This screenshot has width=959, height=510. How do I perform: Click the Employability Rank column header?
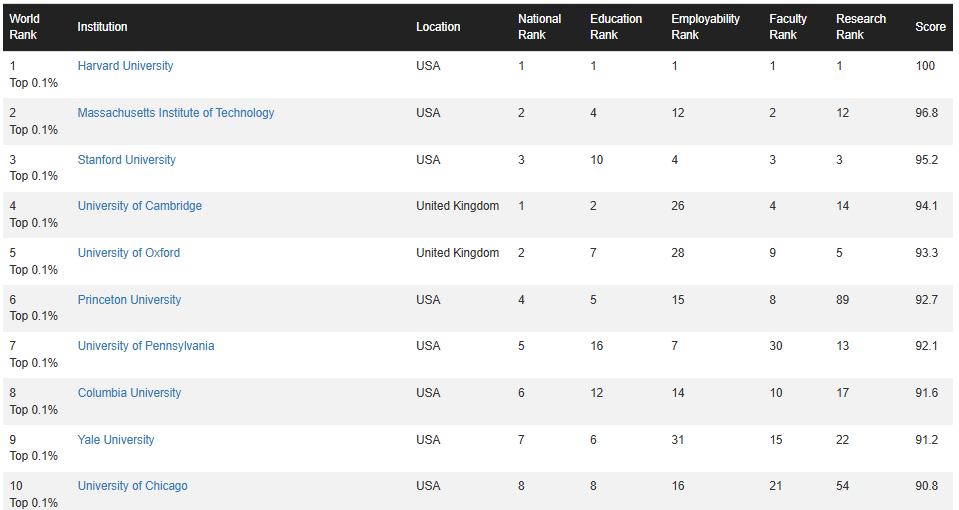(705, 27)
